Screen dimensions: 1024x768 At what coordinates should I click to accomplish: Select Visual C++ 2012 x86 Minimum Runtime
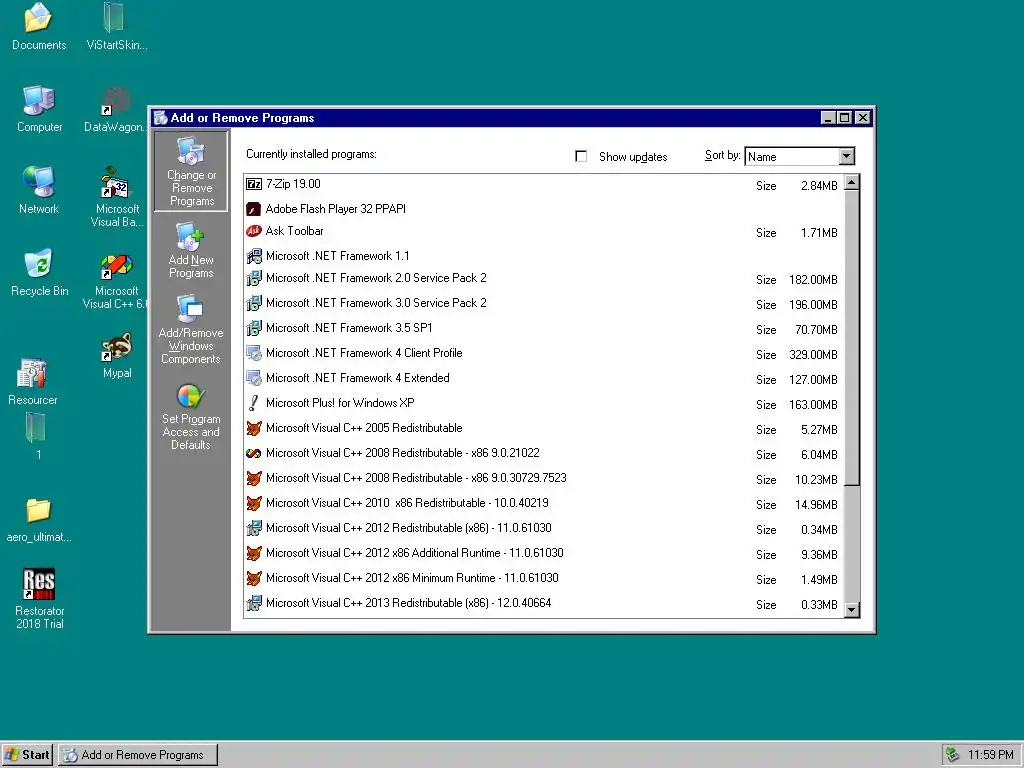[x=543, y=579]
